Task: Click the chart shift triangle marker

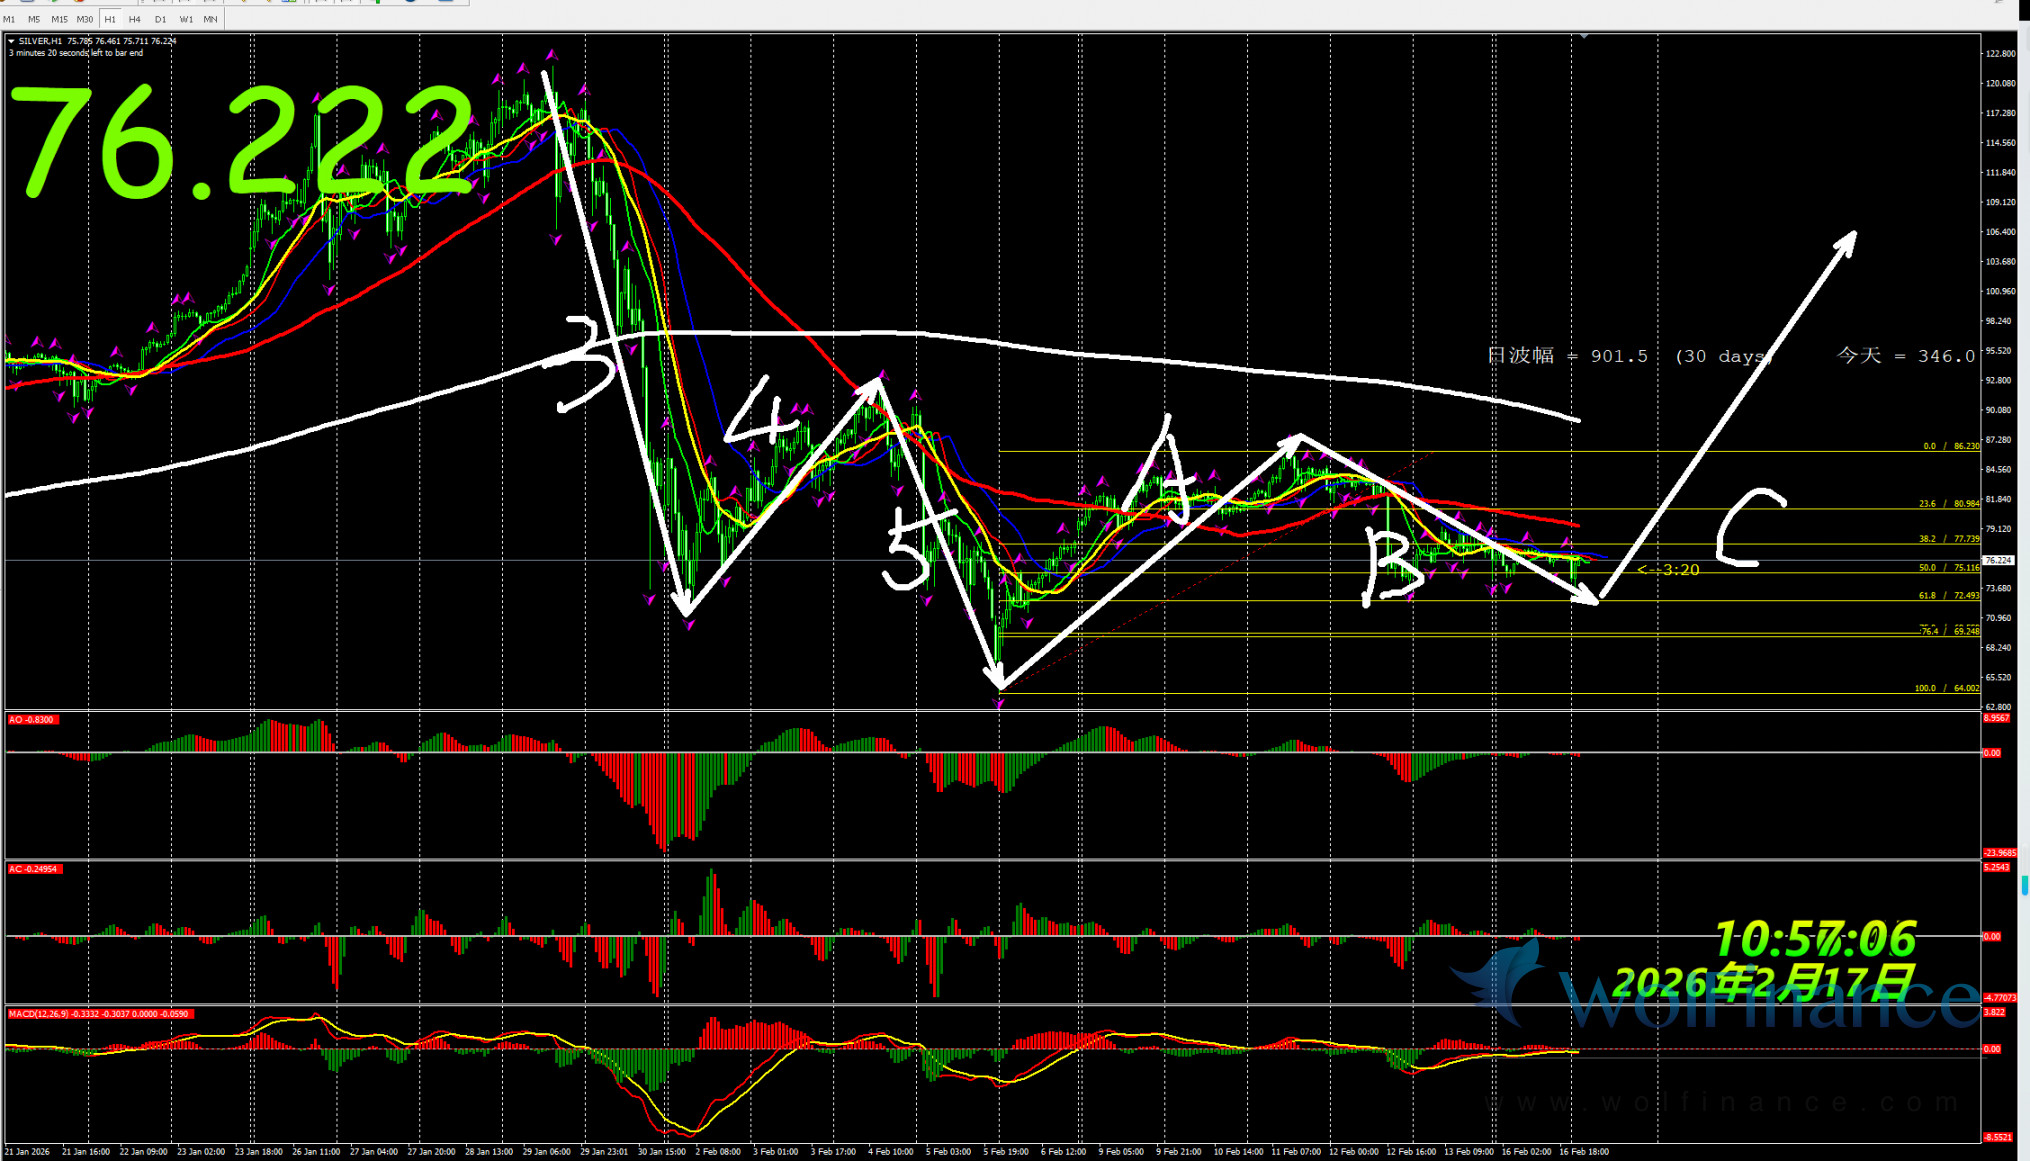Action: tap(1584, 36)
